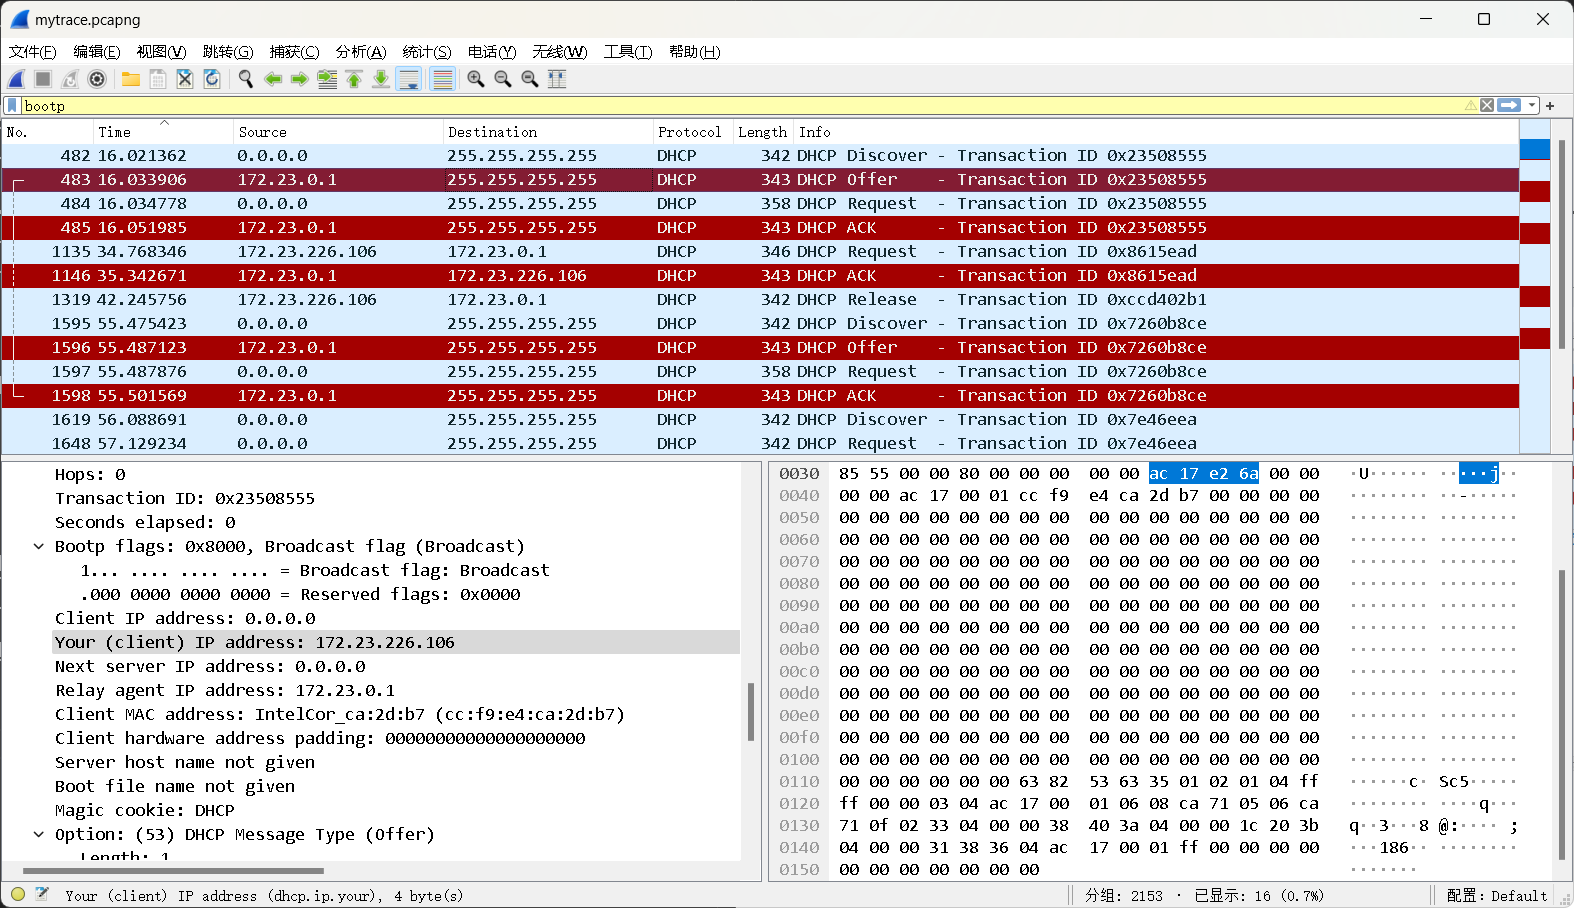Open the 分析(A) menu
The image size is (1574, 908).
[361, 52]
